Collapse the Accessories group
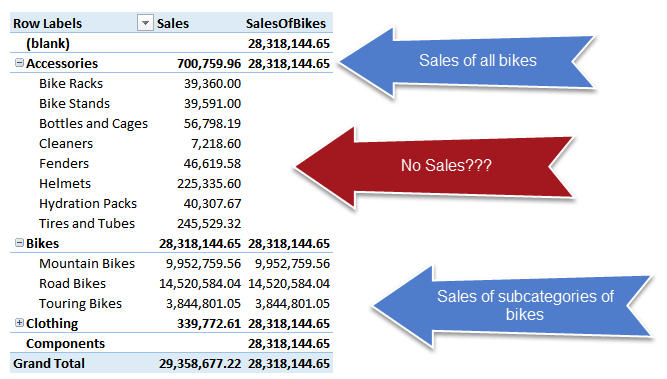Image resolution: width=667 pixels, height=379 pixels. point(19,63)
